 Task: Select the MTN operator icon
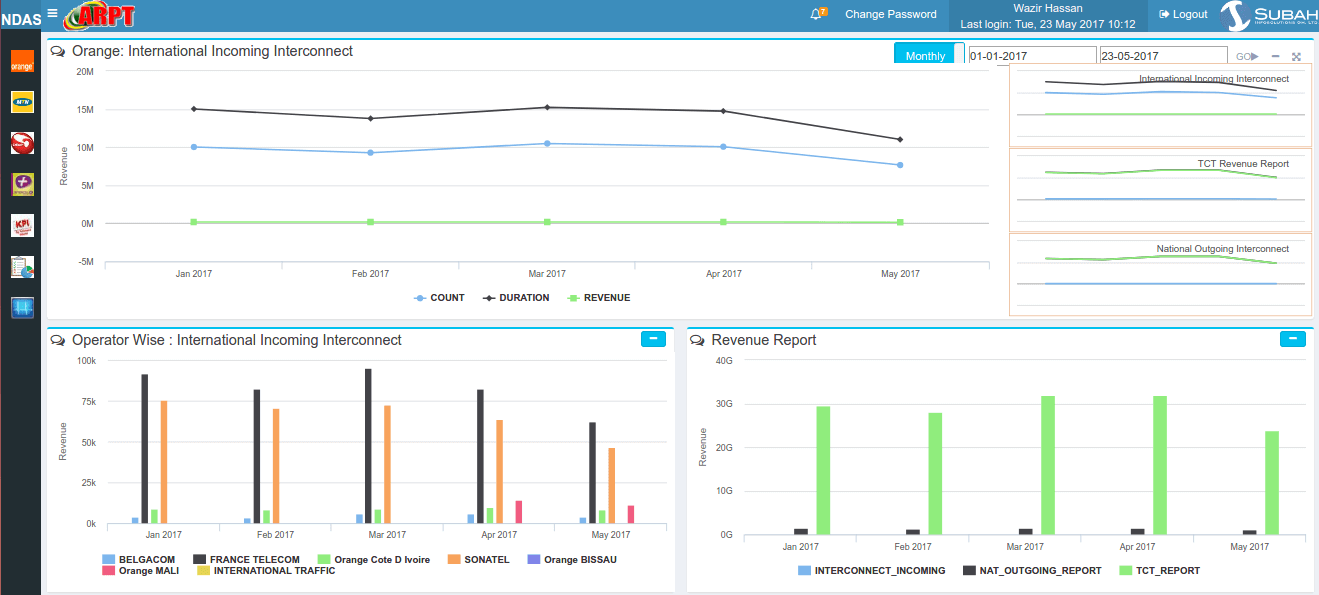click(22, 102)
